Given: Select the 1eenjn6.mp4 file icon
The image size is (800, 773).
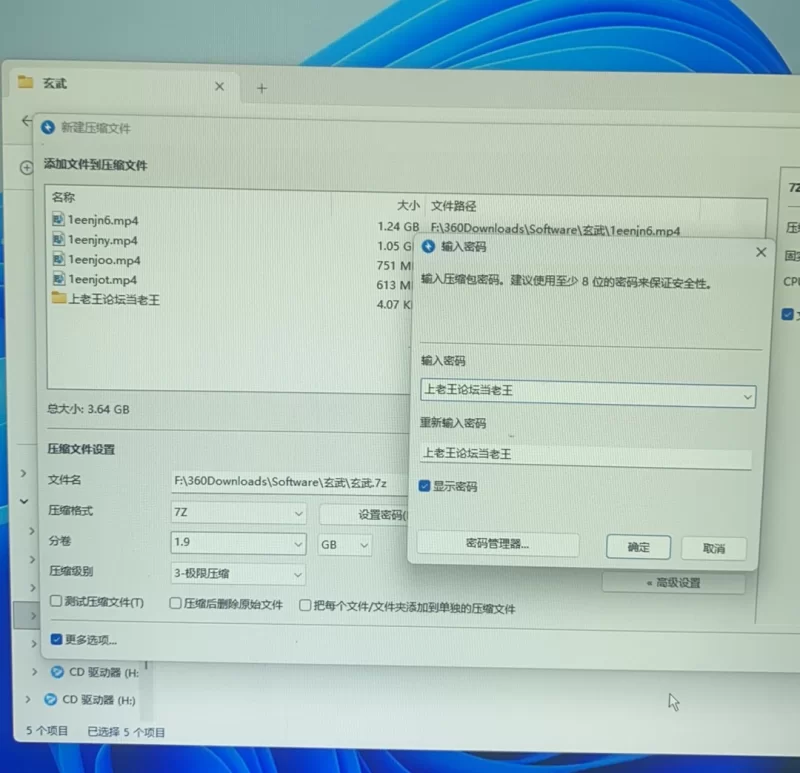Looking at the screenshot, I should click(x=58, y=220).
